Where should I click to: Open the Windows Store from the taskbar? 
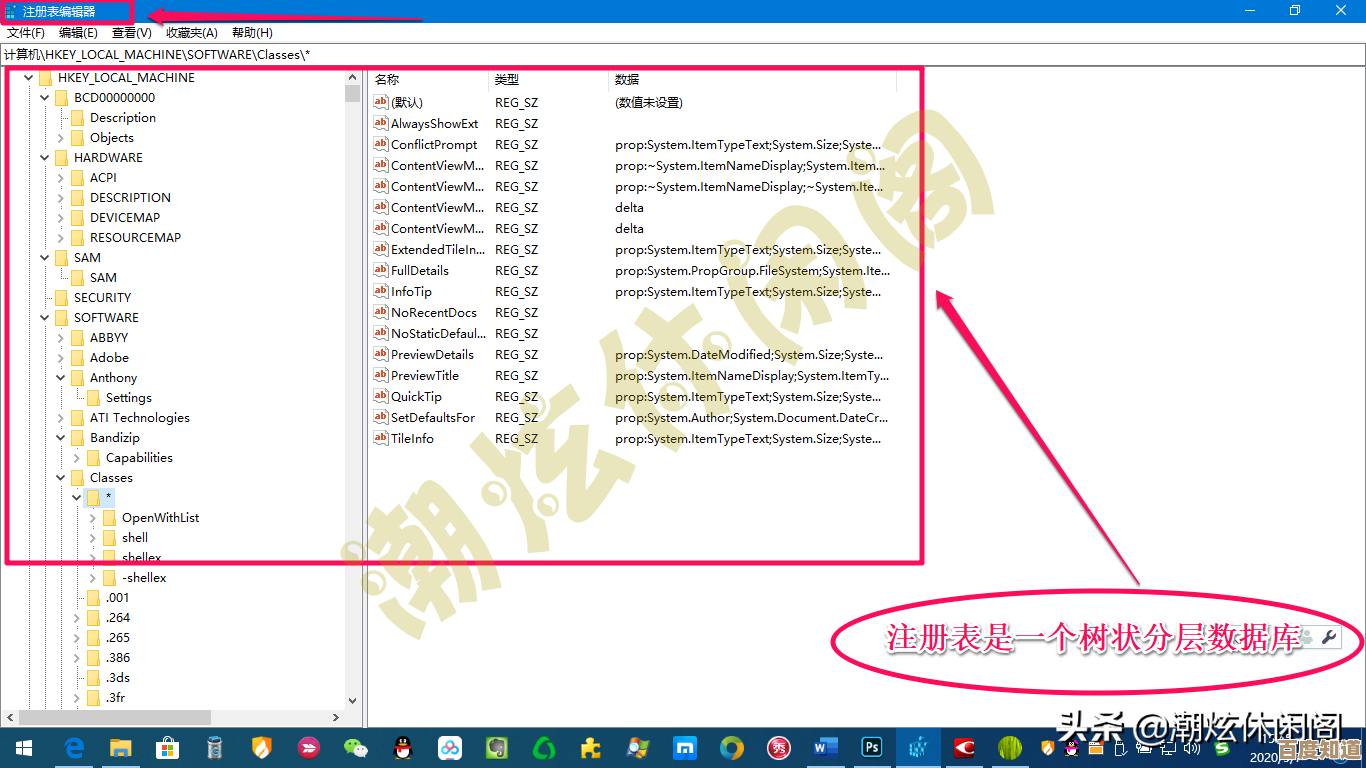point(167,747)
